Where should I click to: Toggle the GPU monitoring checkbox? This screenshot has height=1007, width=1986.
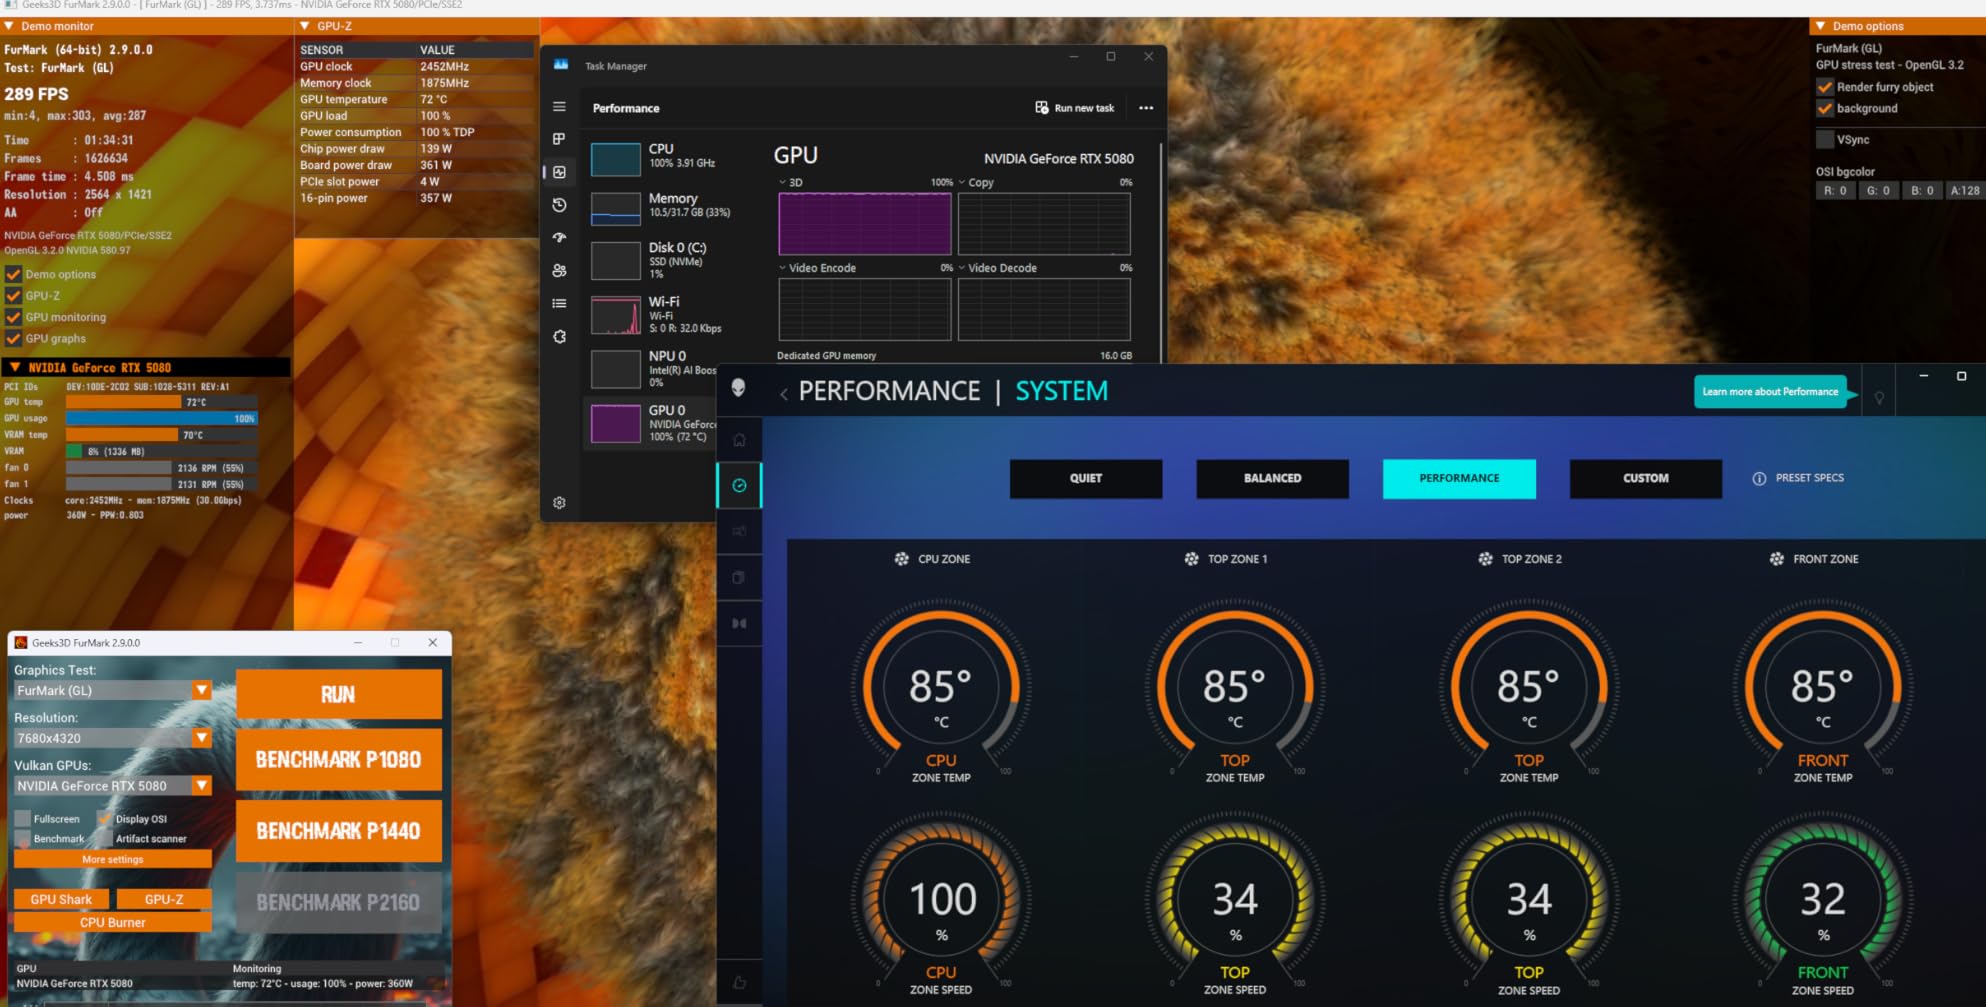click(x=14, y=317)
